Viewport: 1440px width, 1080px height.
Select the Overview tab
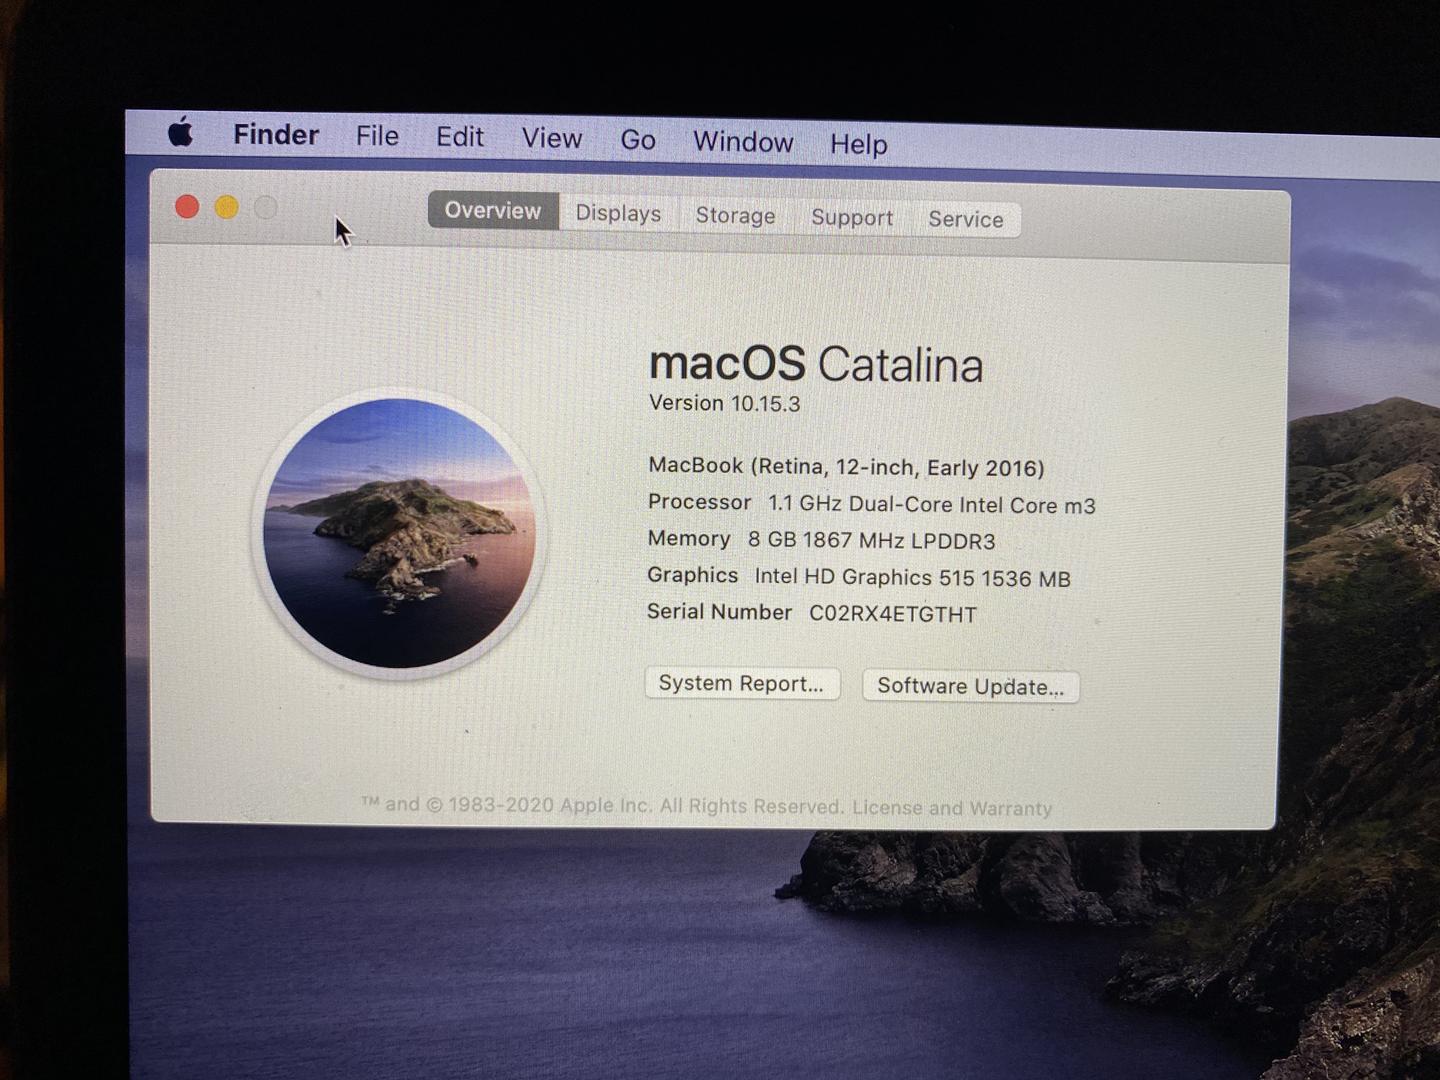(493, 211)
